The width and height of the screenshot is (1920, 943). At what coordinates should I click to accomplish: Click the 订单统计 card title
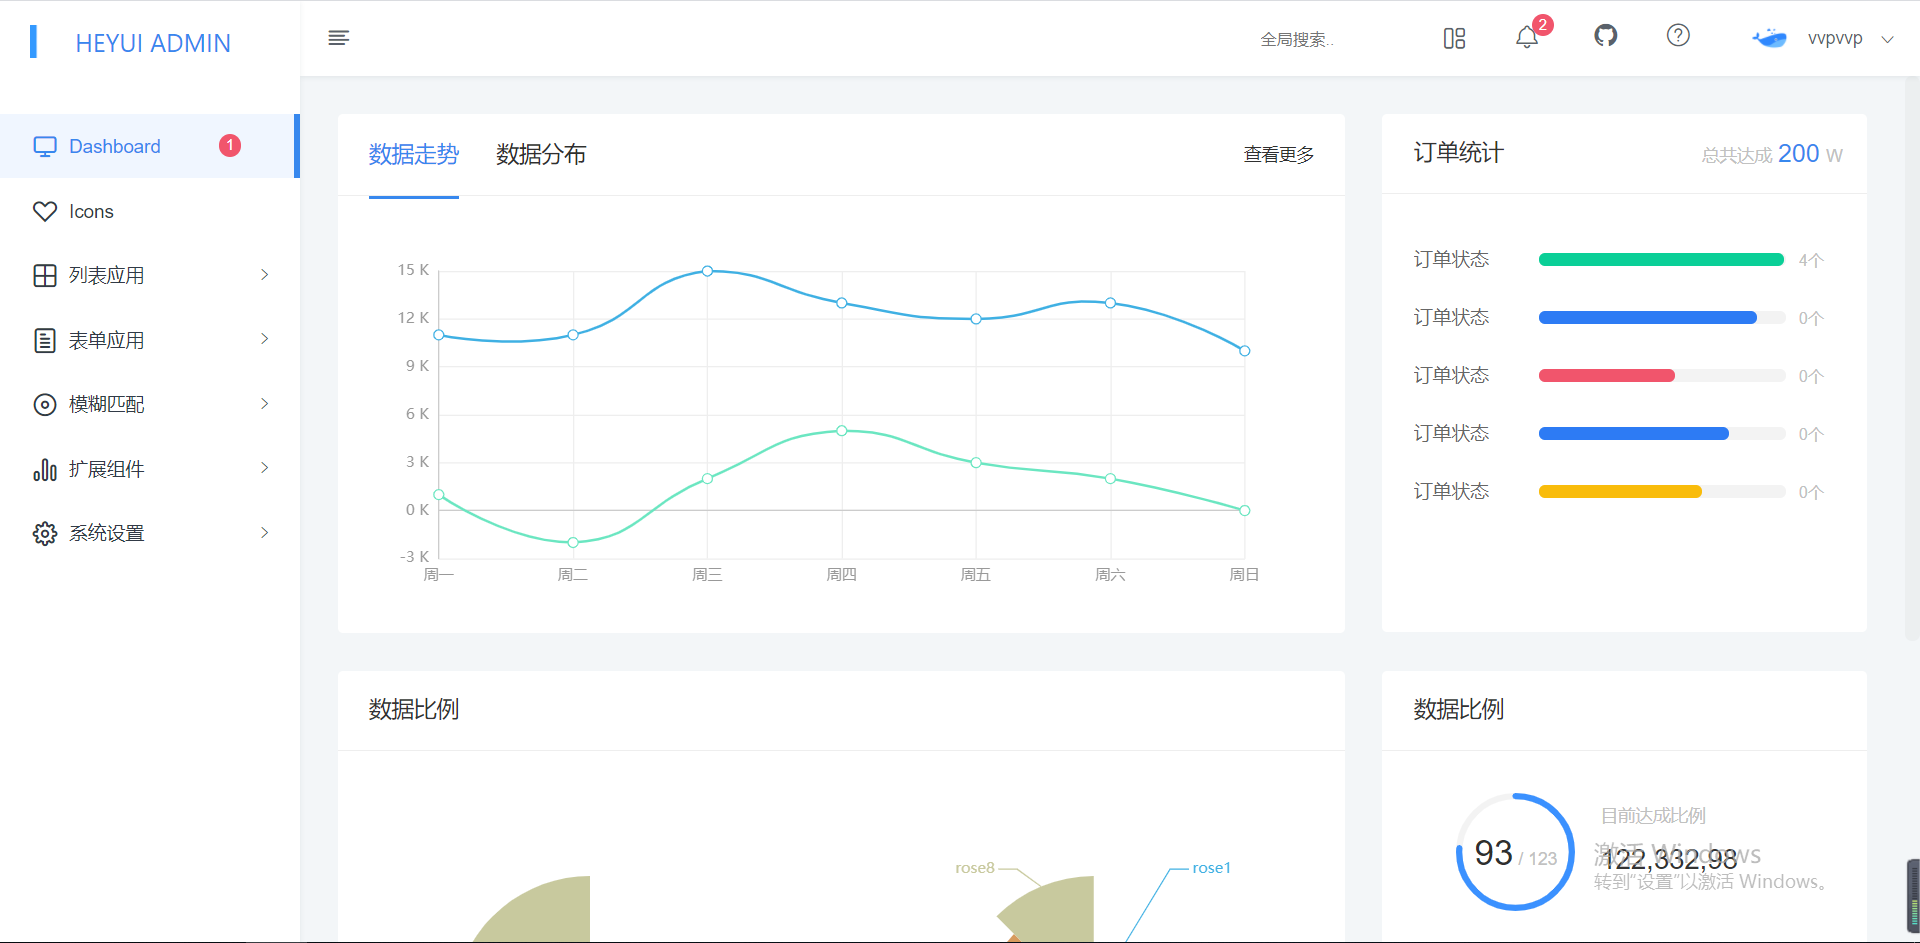[1458, 153]
